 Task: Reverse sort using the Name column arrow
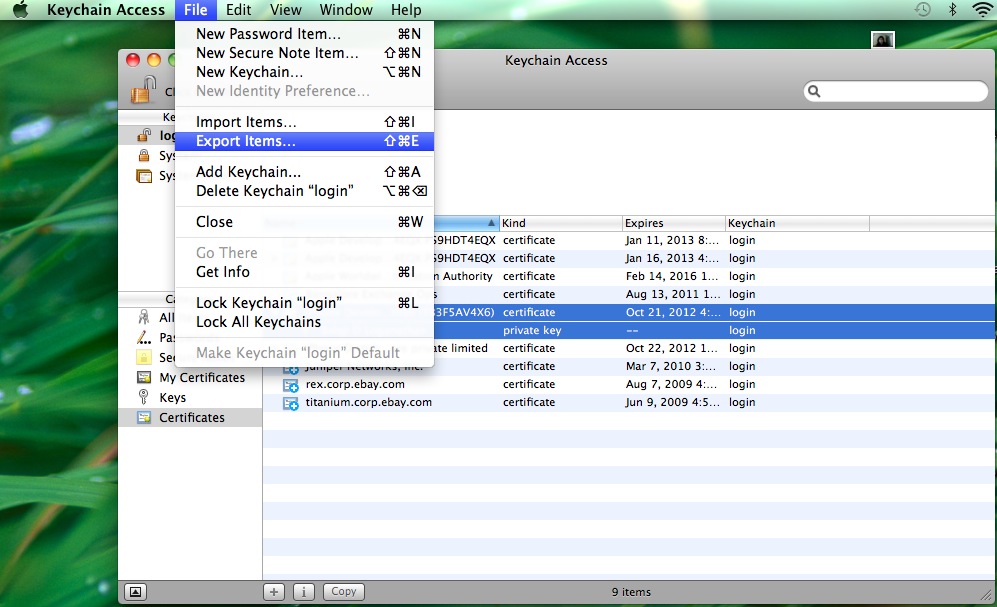point(491,223)
